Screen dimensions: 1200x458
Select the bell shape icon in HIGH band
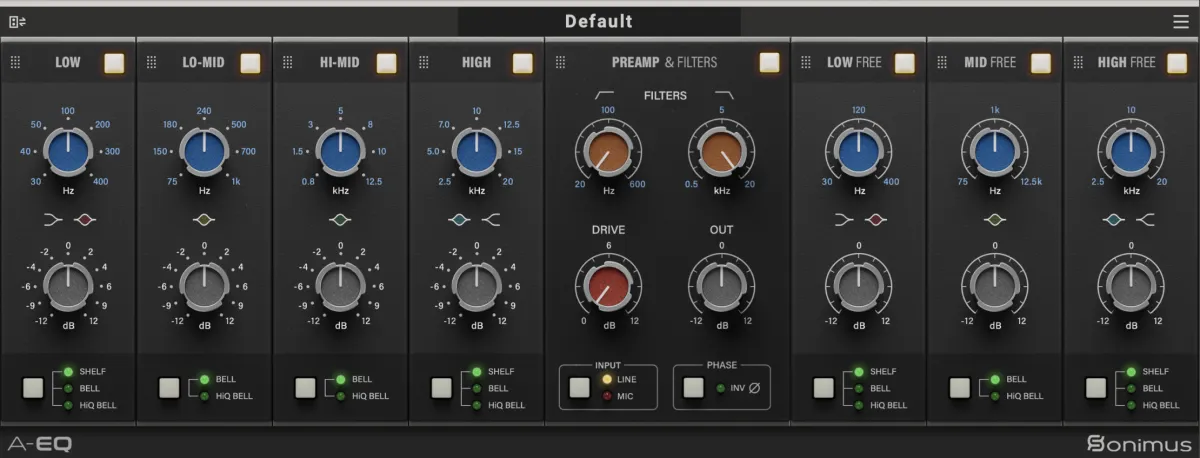click(x=459, y=220)
